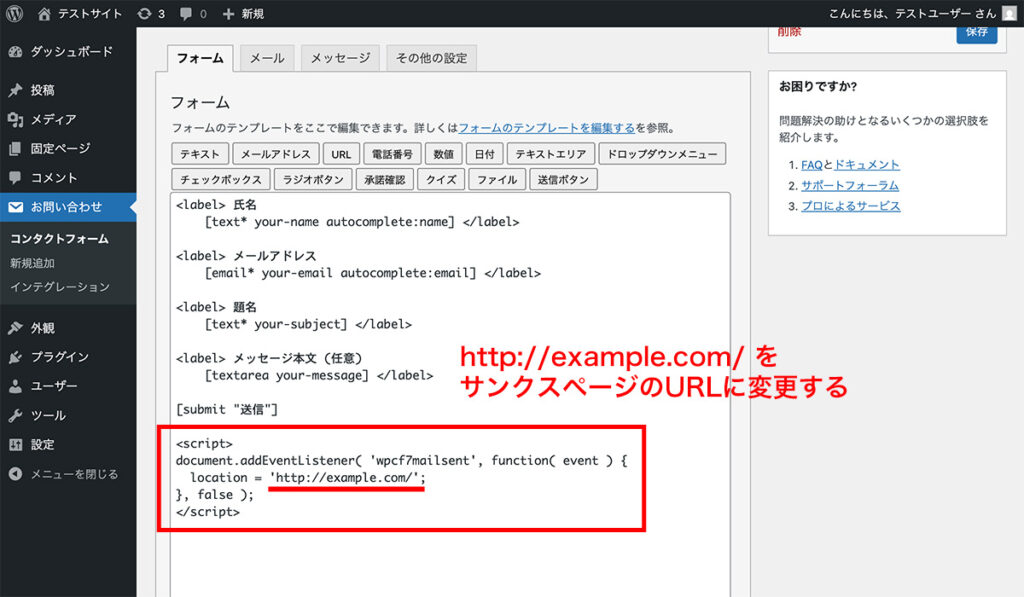Insert 承諾確認 form tag

[385, 180]
